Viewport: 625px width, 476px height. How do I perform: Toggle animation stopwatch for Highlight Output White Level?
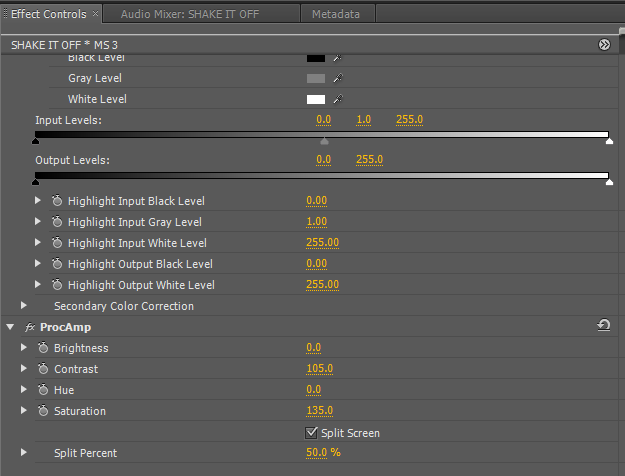(x=57, y=284)
